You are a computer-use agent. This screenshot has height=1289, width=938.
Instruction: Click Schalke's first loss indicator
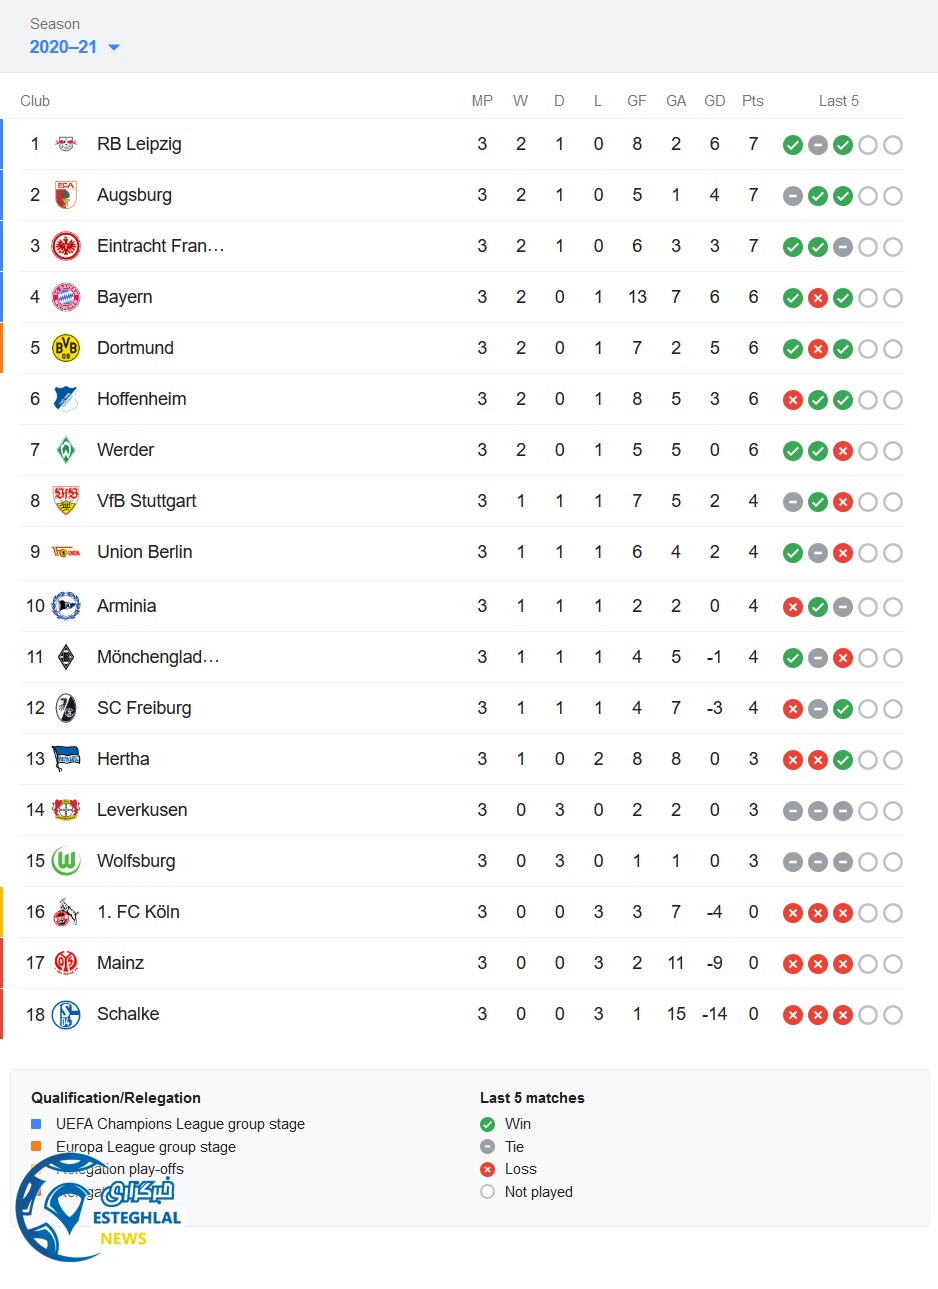[x=793, y=1015]
